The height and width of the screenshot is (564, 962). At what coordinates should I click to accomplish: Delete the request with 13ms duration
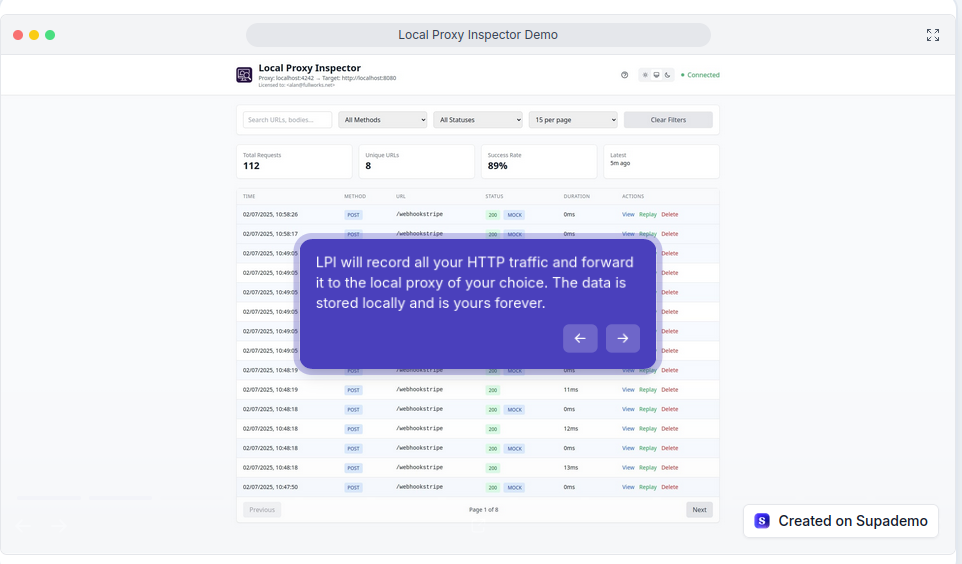click(670, 468)
